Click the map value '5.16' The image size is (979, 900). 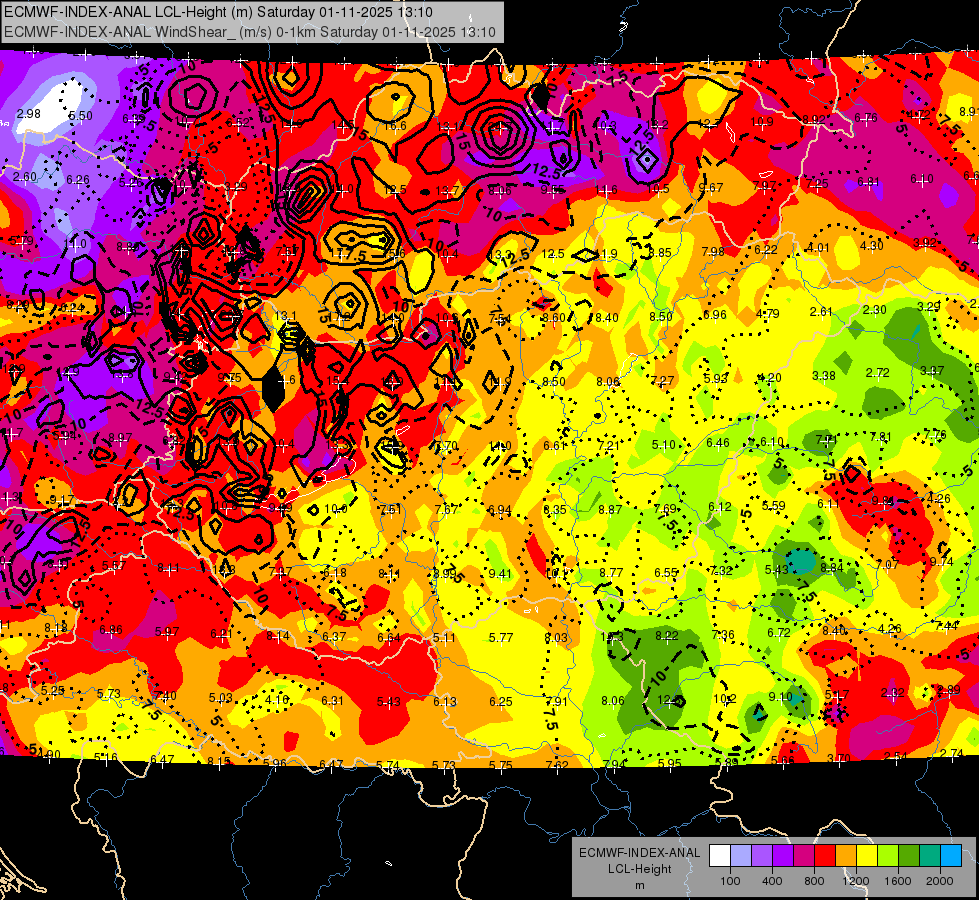[106, 758]
